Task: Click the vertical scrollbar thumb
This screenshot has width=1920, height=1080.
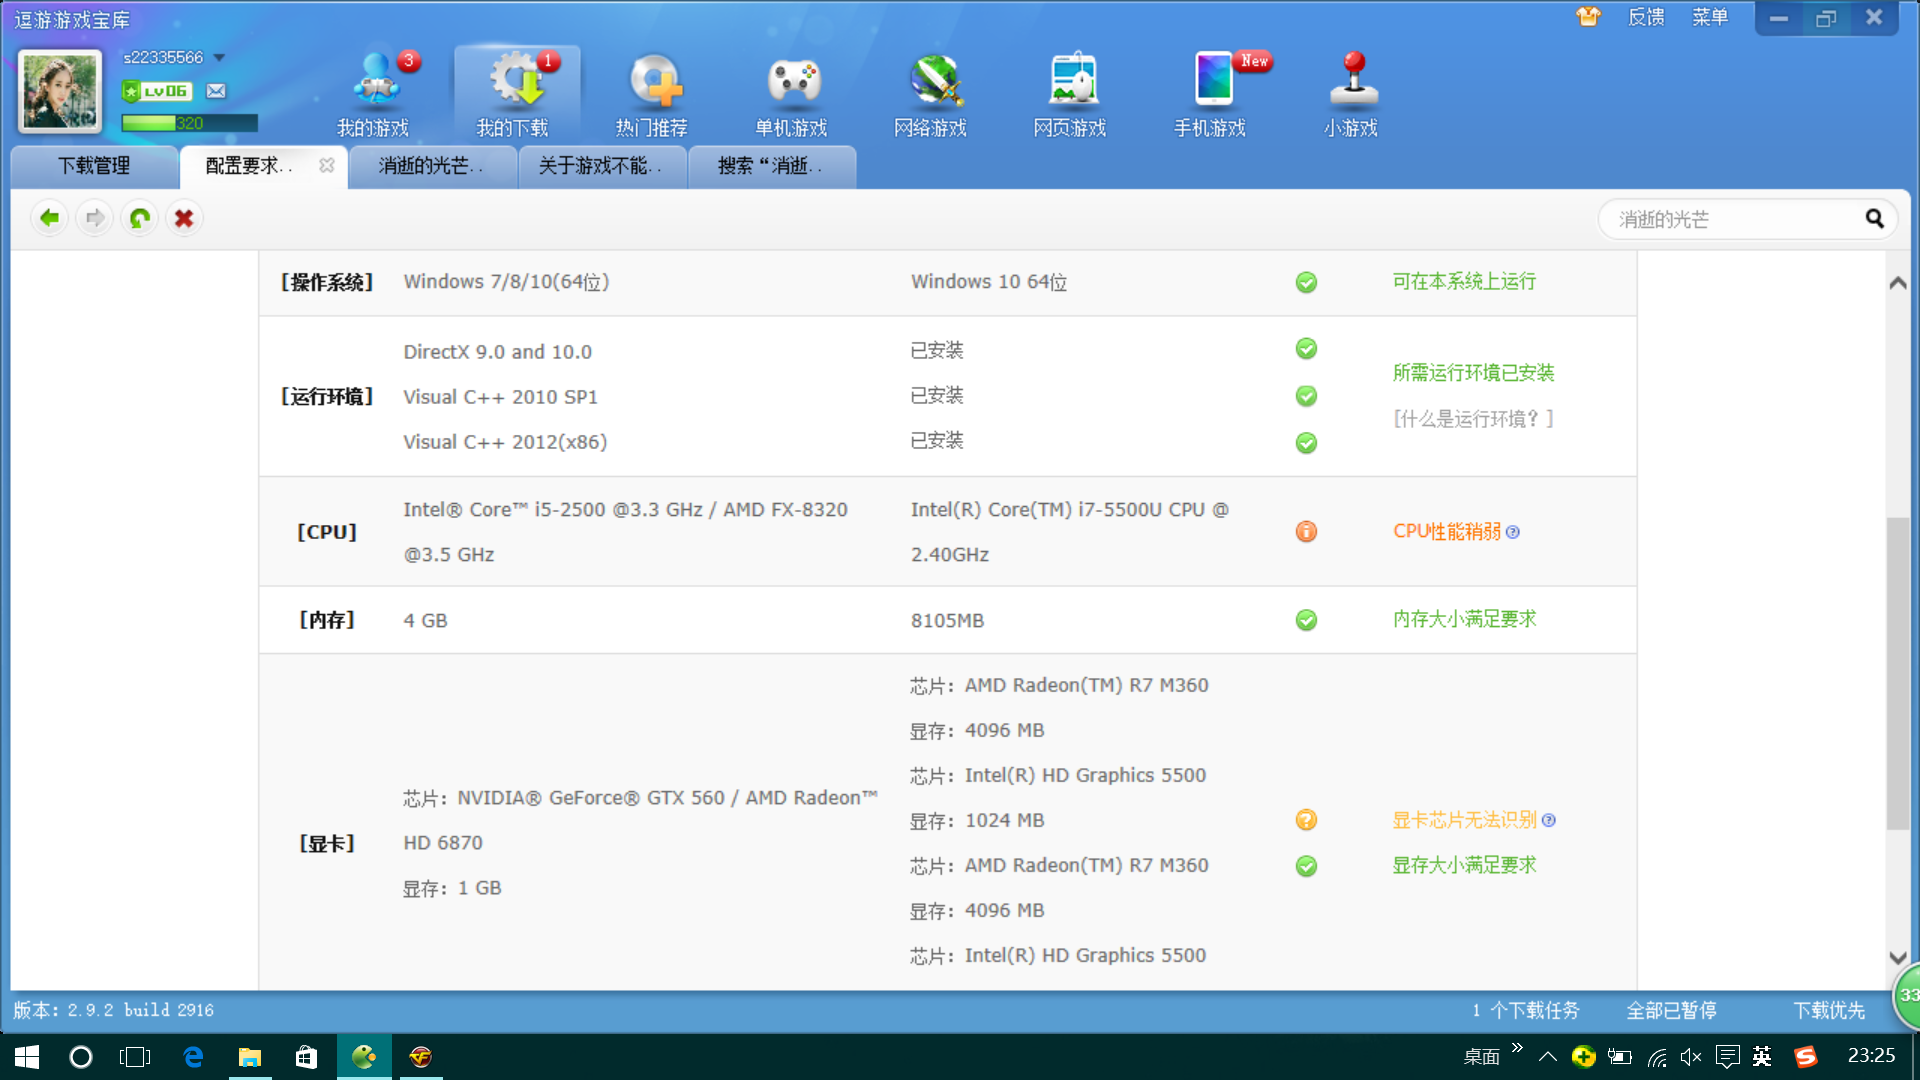Action: click(1897, 674)
